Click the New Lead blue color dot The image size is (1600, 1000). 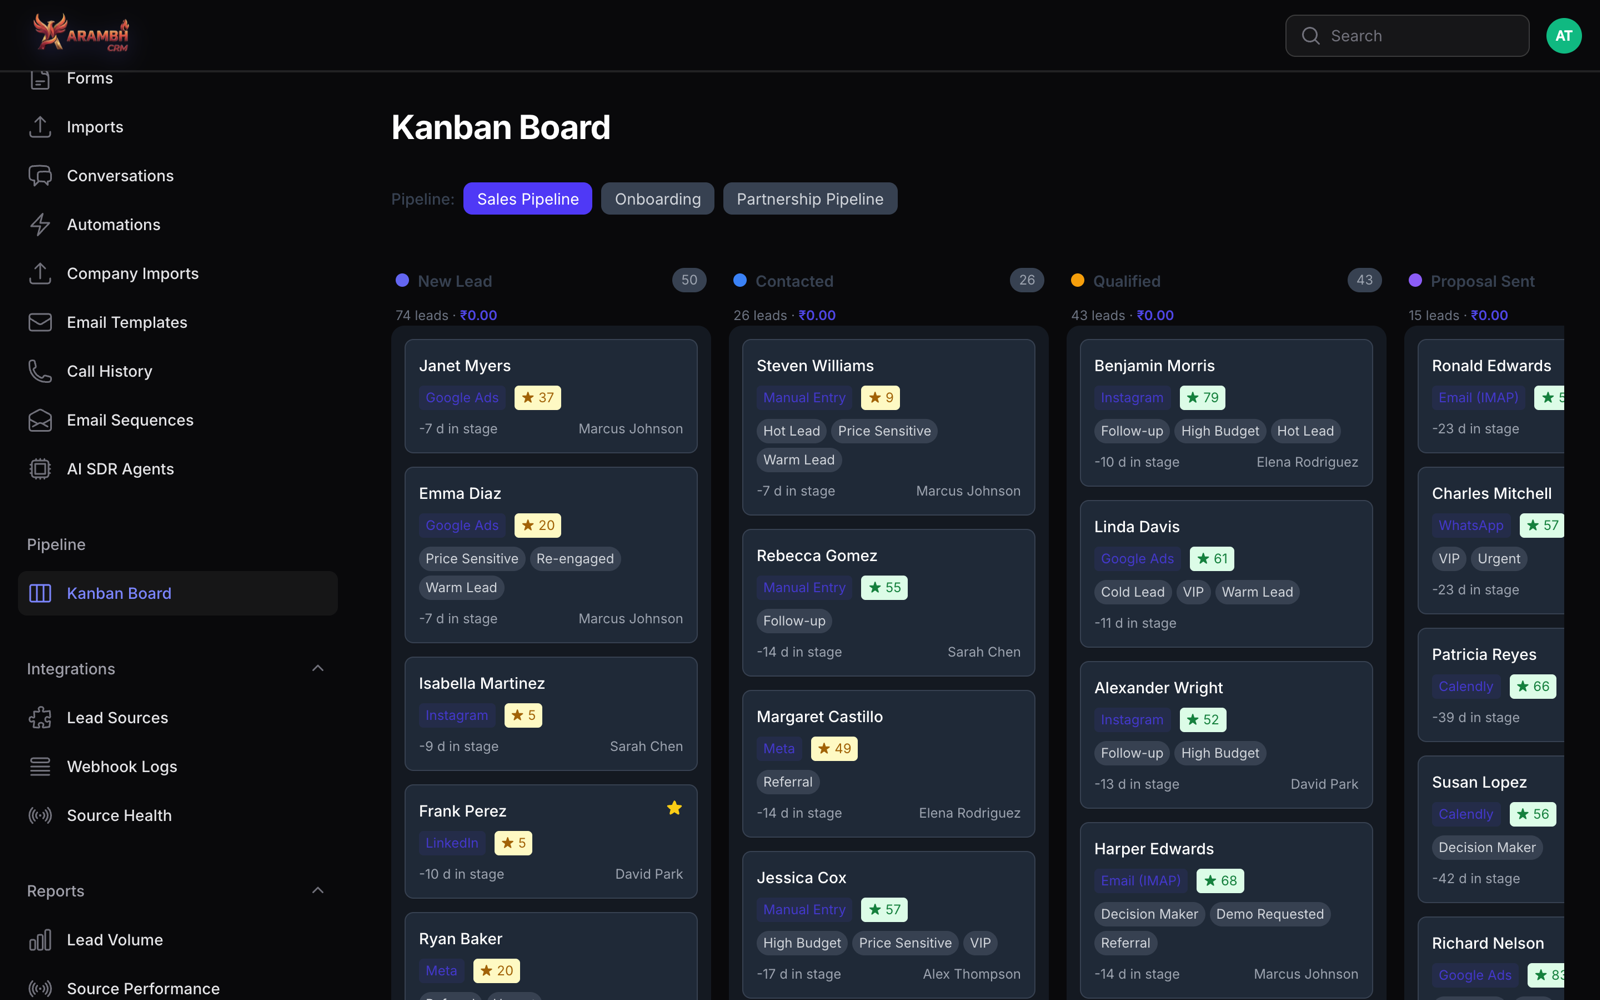click(x=402, y=281)
